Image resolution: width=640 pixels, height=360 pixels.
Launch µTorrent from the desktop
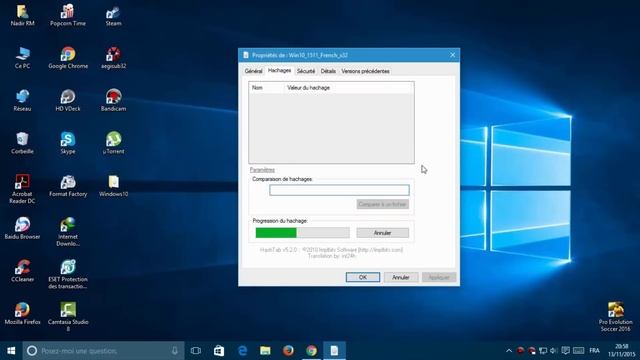[x=113, y=143]
